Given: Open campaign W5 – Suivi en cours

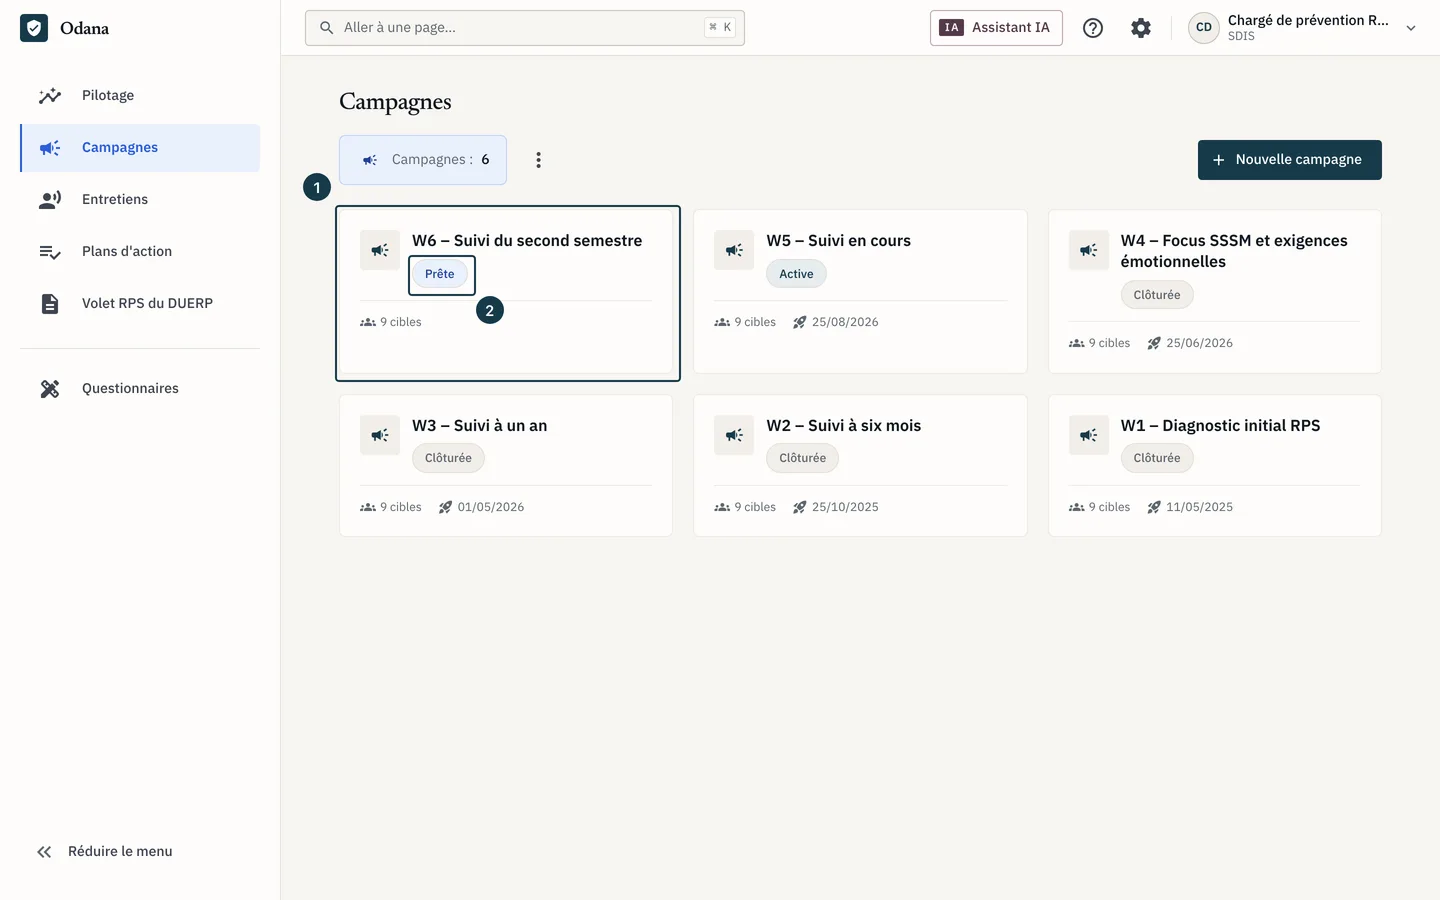Looking at the screenshot, I should (860, 292).
